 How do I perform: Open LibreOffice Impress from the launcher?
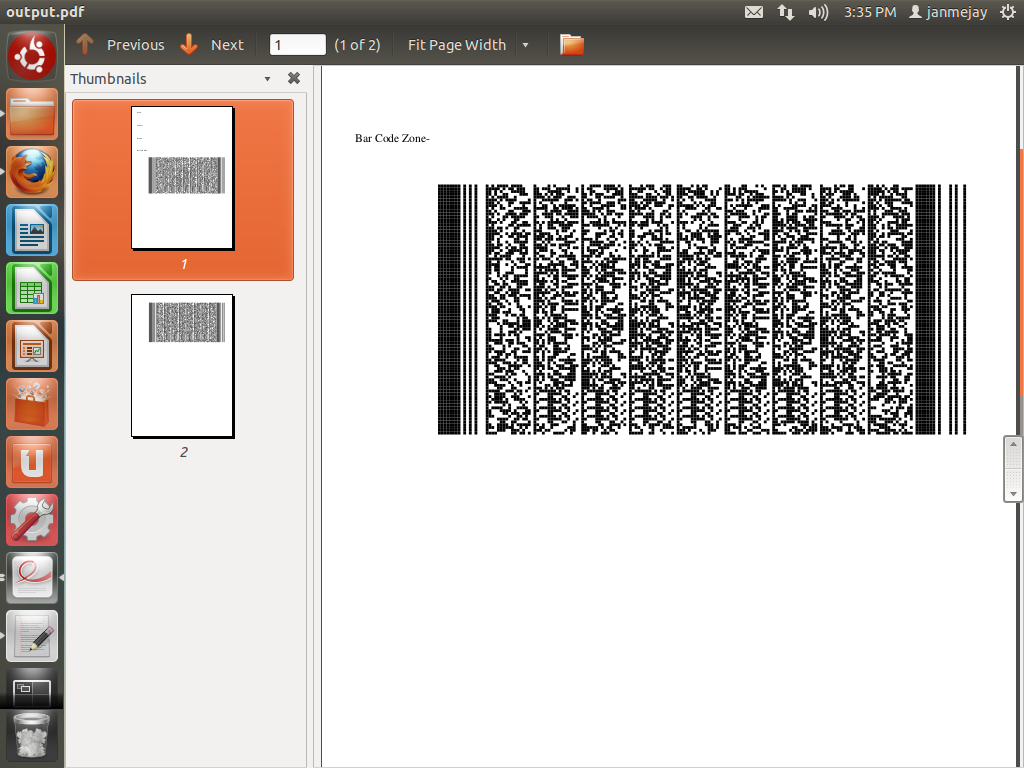pos(32,345)
